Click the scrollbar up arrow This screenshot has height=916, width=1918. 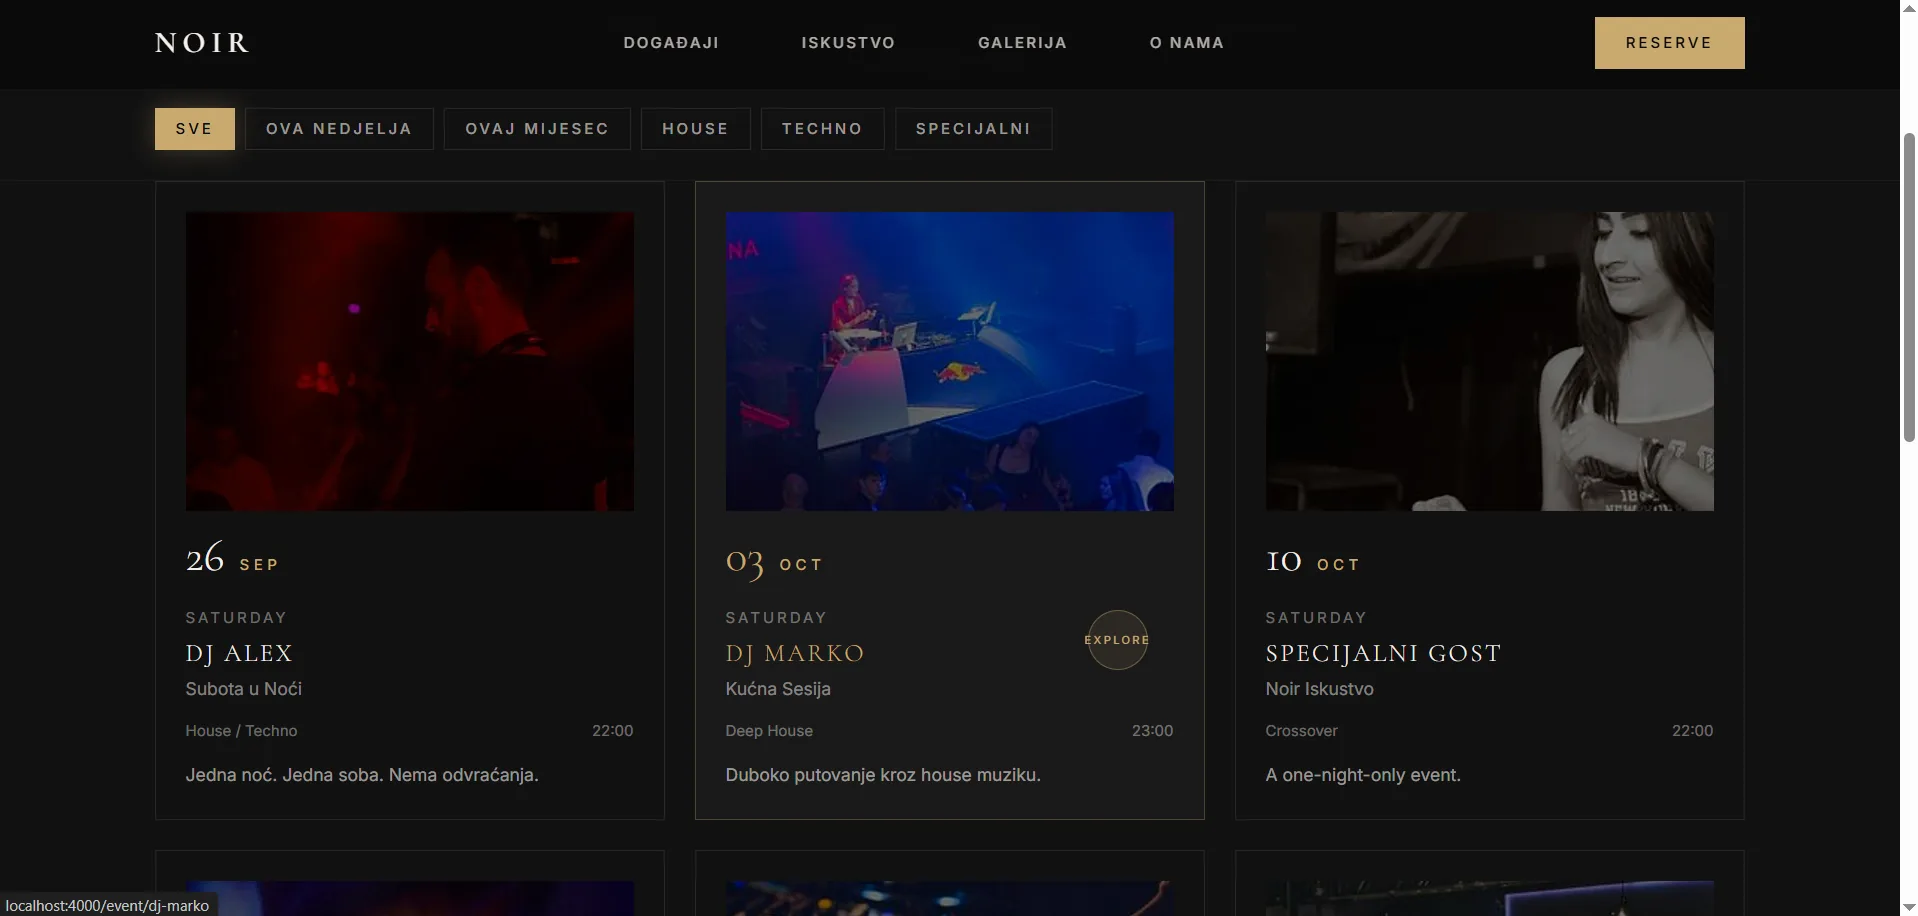(1909, 8)
